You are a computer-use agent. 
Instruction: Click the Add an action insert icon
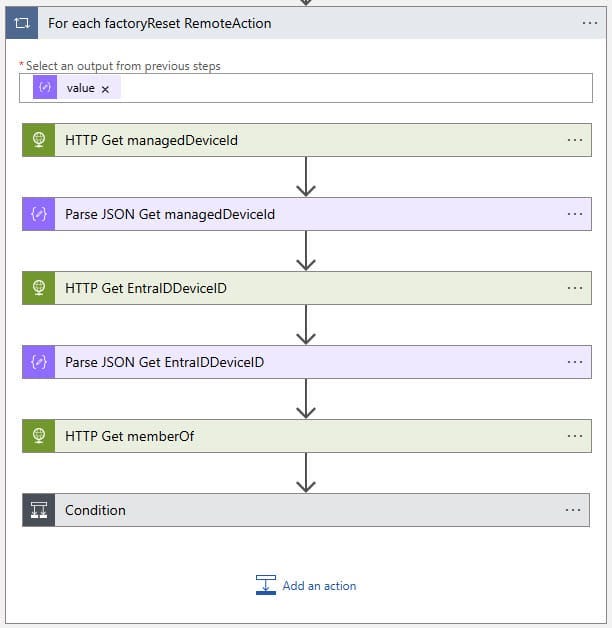pos(266,585)
